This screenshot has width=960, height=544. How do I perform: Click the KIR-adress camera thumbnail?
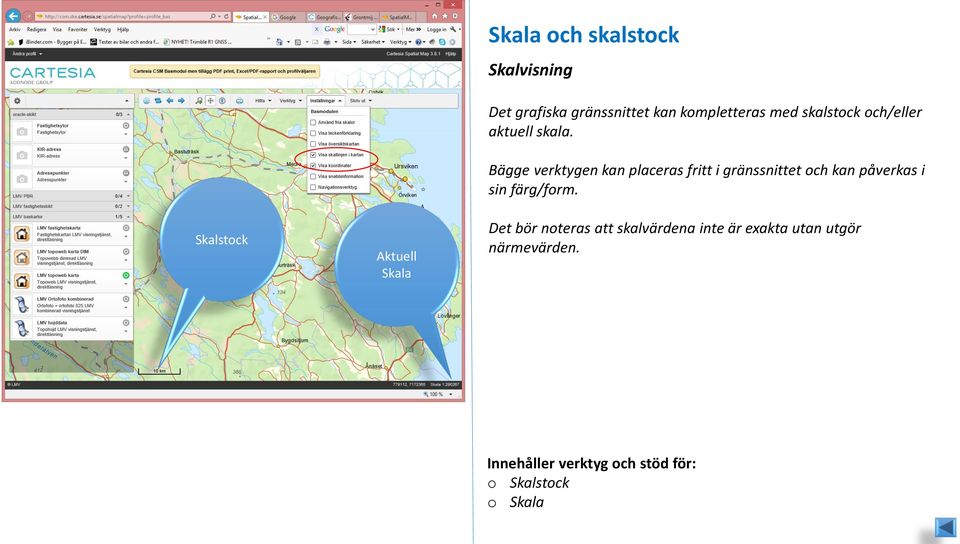(x=22, y=155)
